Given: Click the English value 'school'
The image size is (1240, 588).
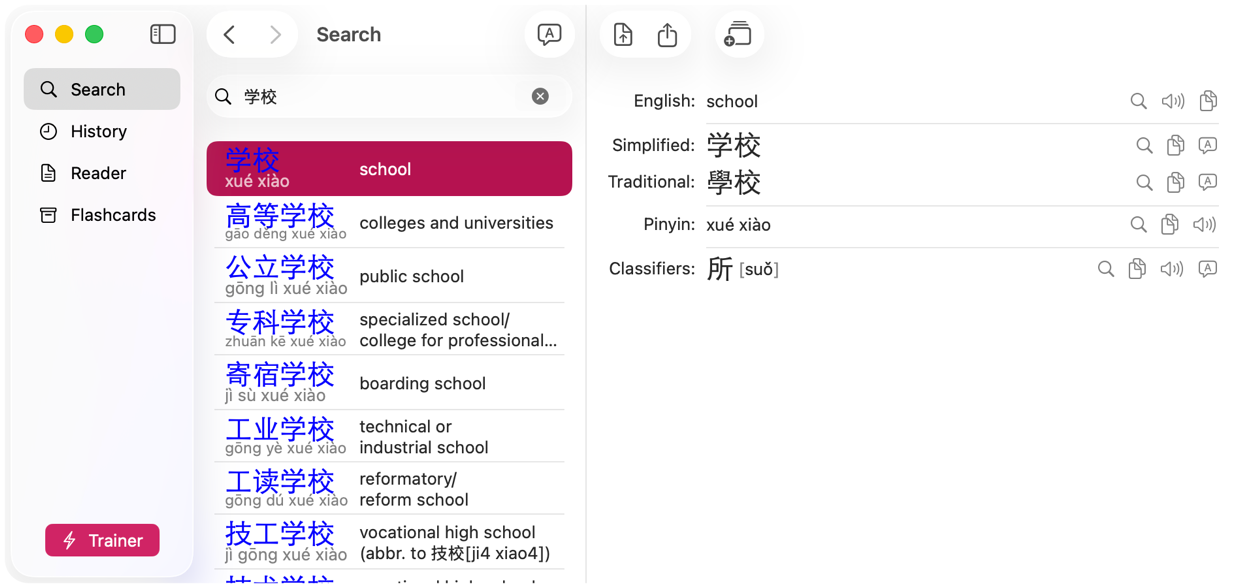Looking at the screenshot, I should pos(732,101).
